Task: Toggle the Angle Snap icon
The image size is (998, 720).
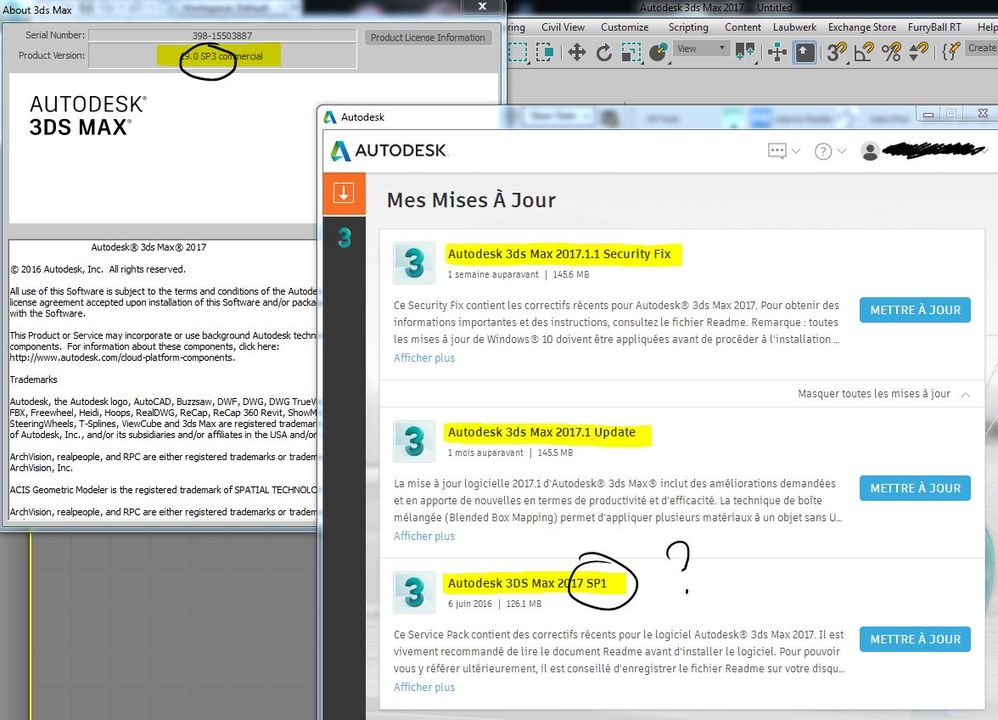Action: pos(864,52)
